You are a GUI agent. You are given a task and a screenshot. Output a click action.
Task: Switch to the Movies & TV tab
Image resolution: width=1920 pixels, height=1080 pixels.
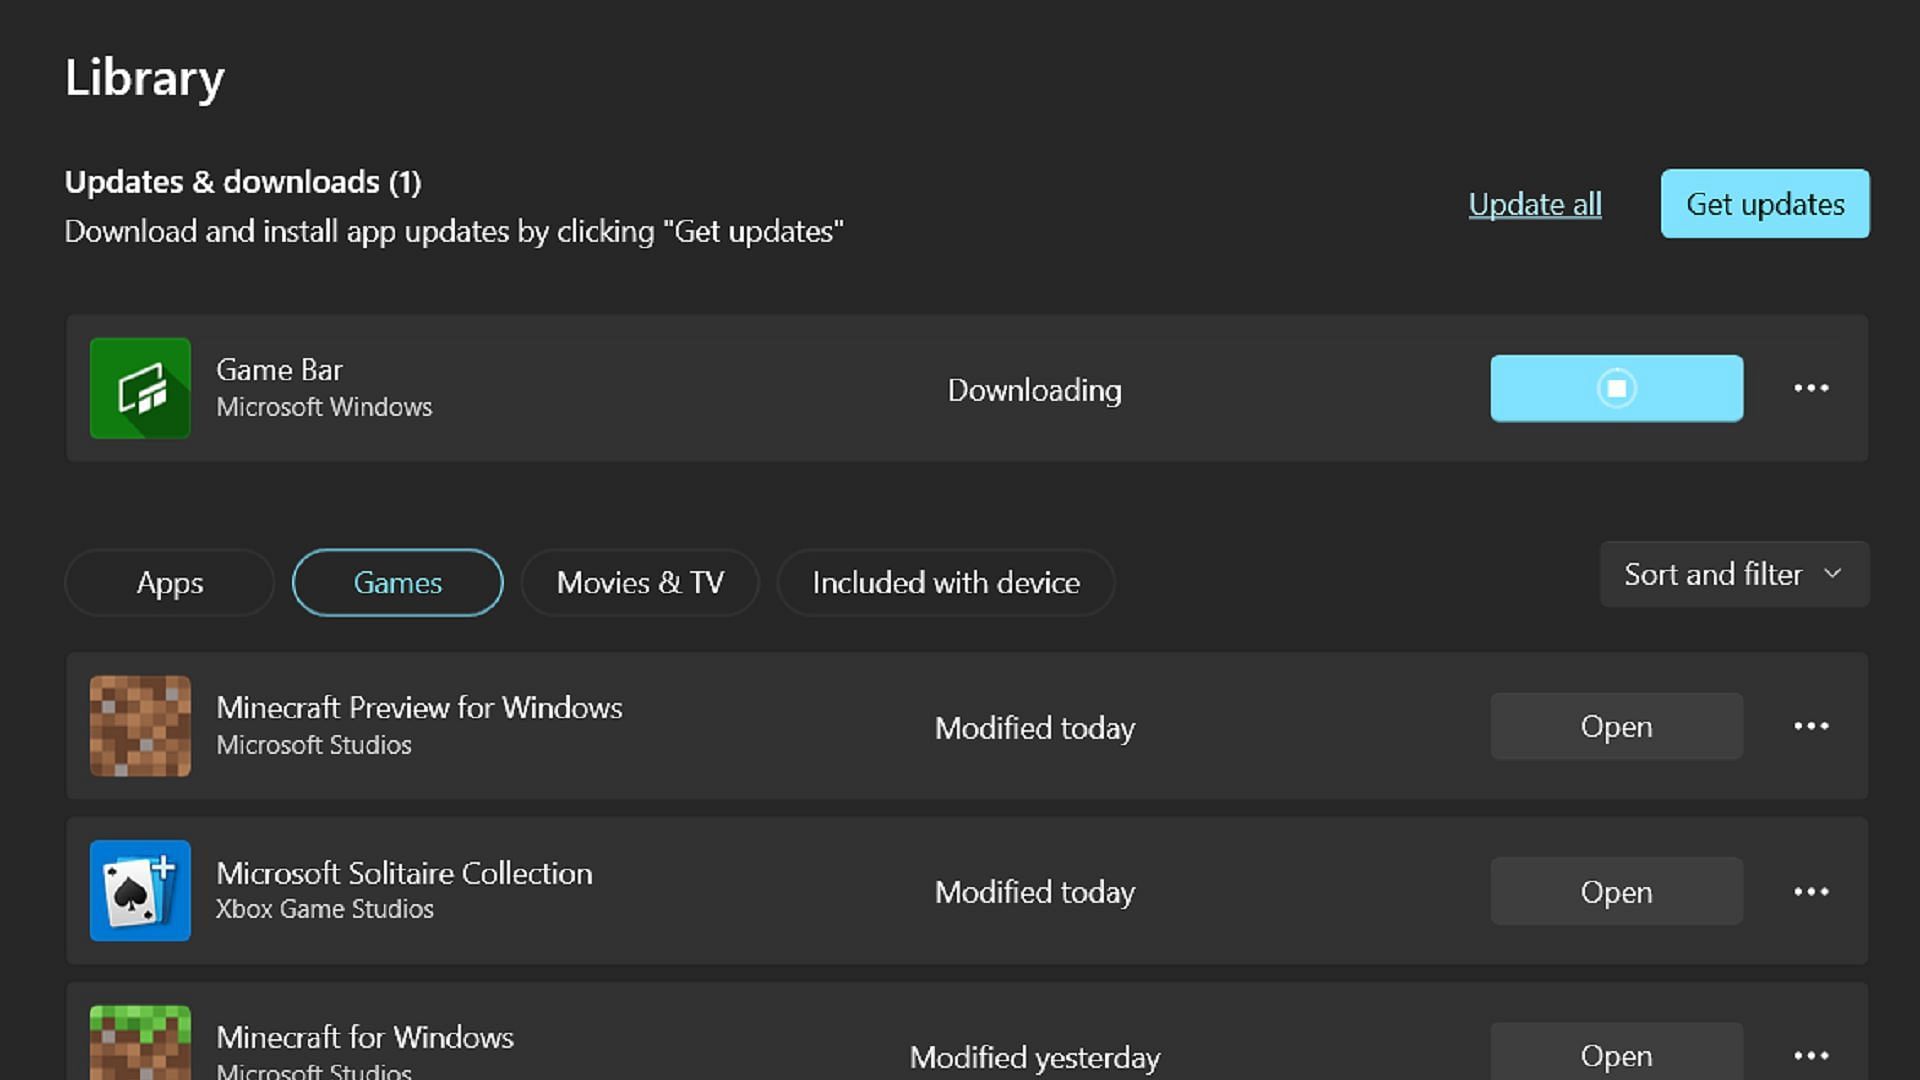(x=640, y=582)
